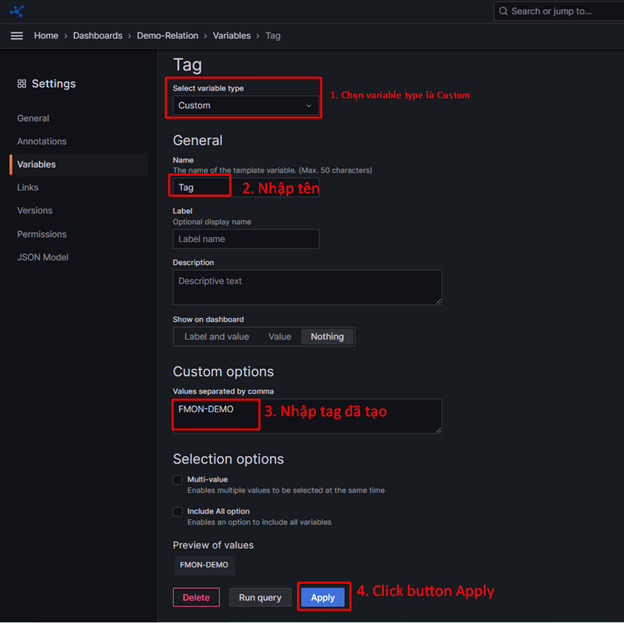The height and width of the screenshot is (623, 624).
Task: Click the Description text area
Action: 307,287
